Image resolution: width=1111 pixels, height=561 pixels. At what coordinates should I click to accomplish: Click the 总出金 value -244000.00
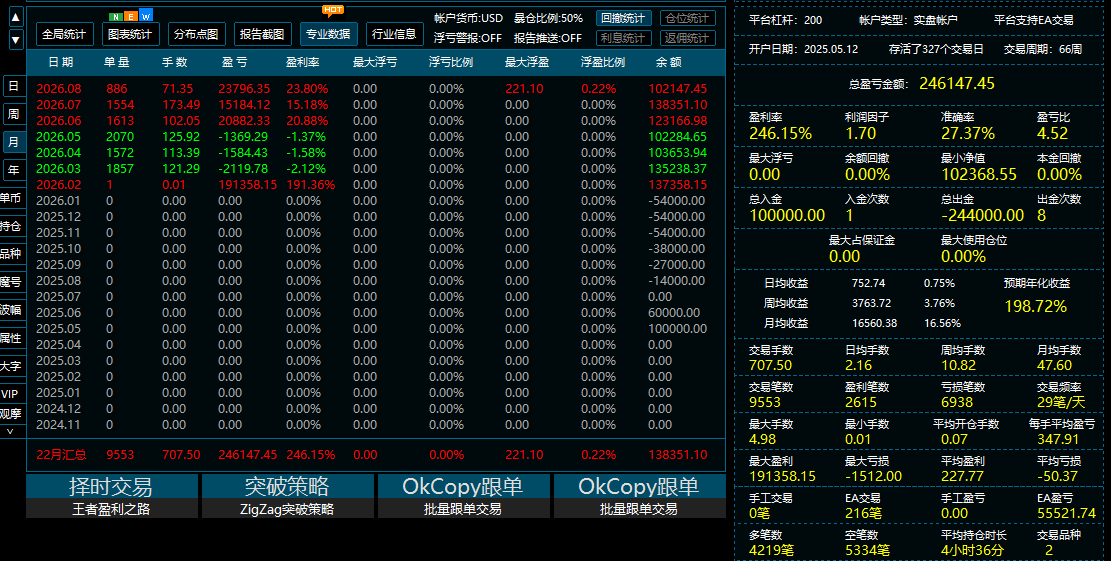coord(983,215)
